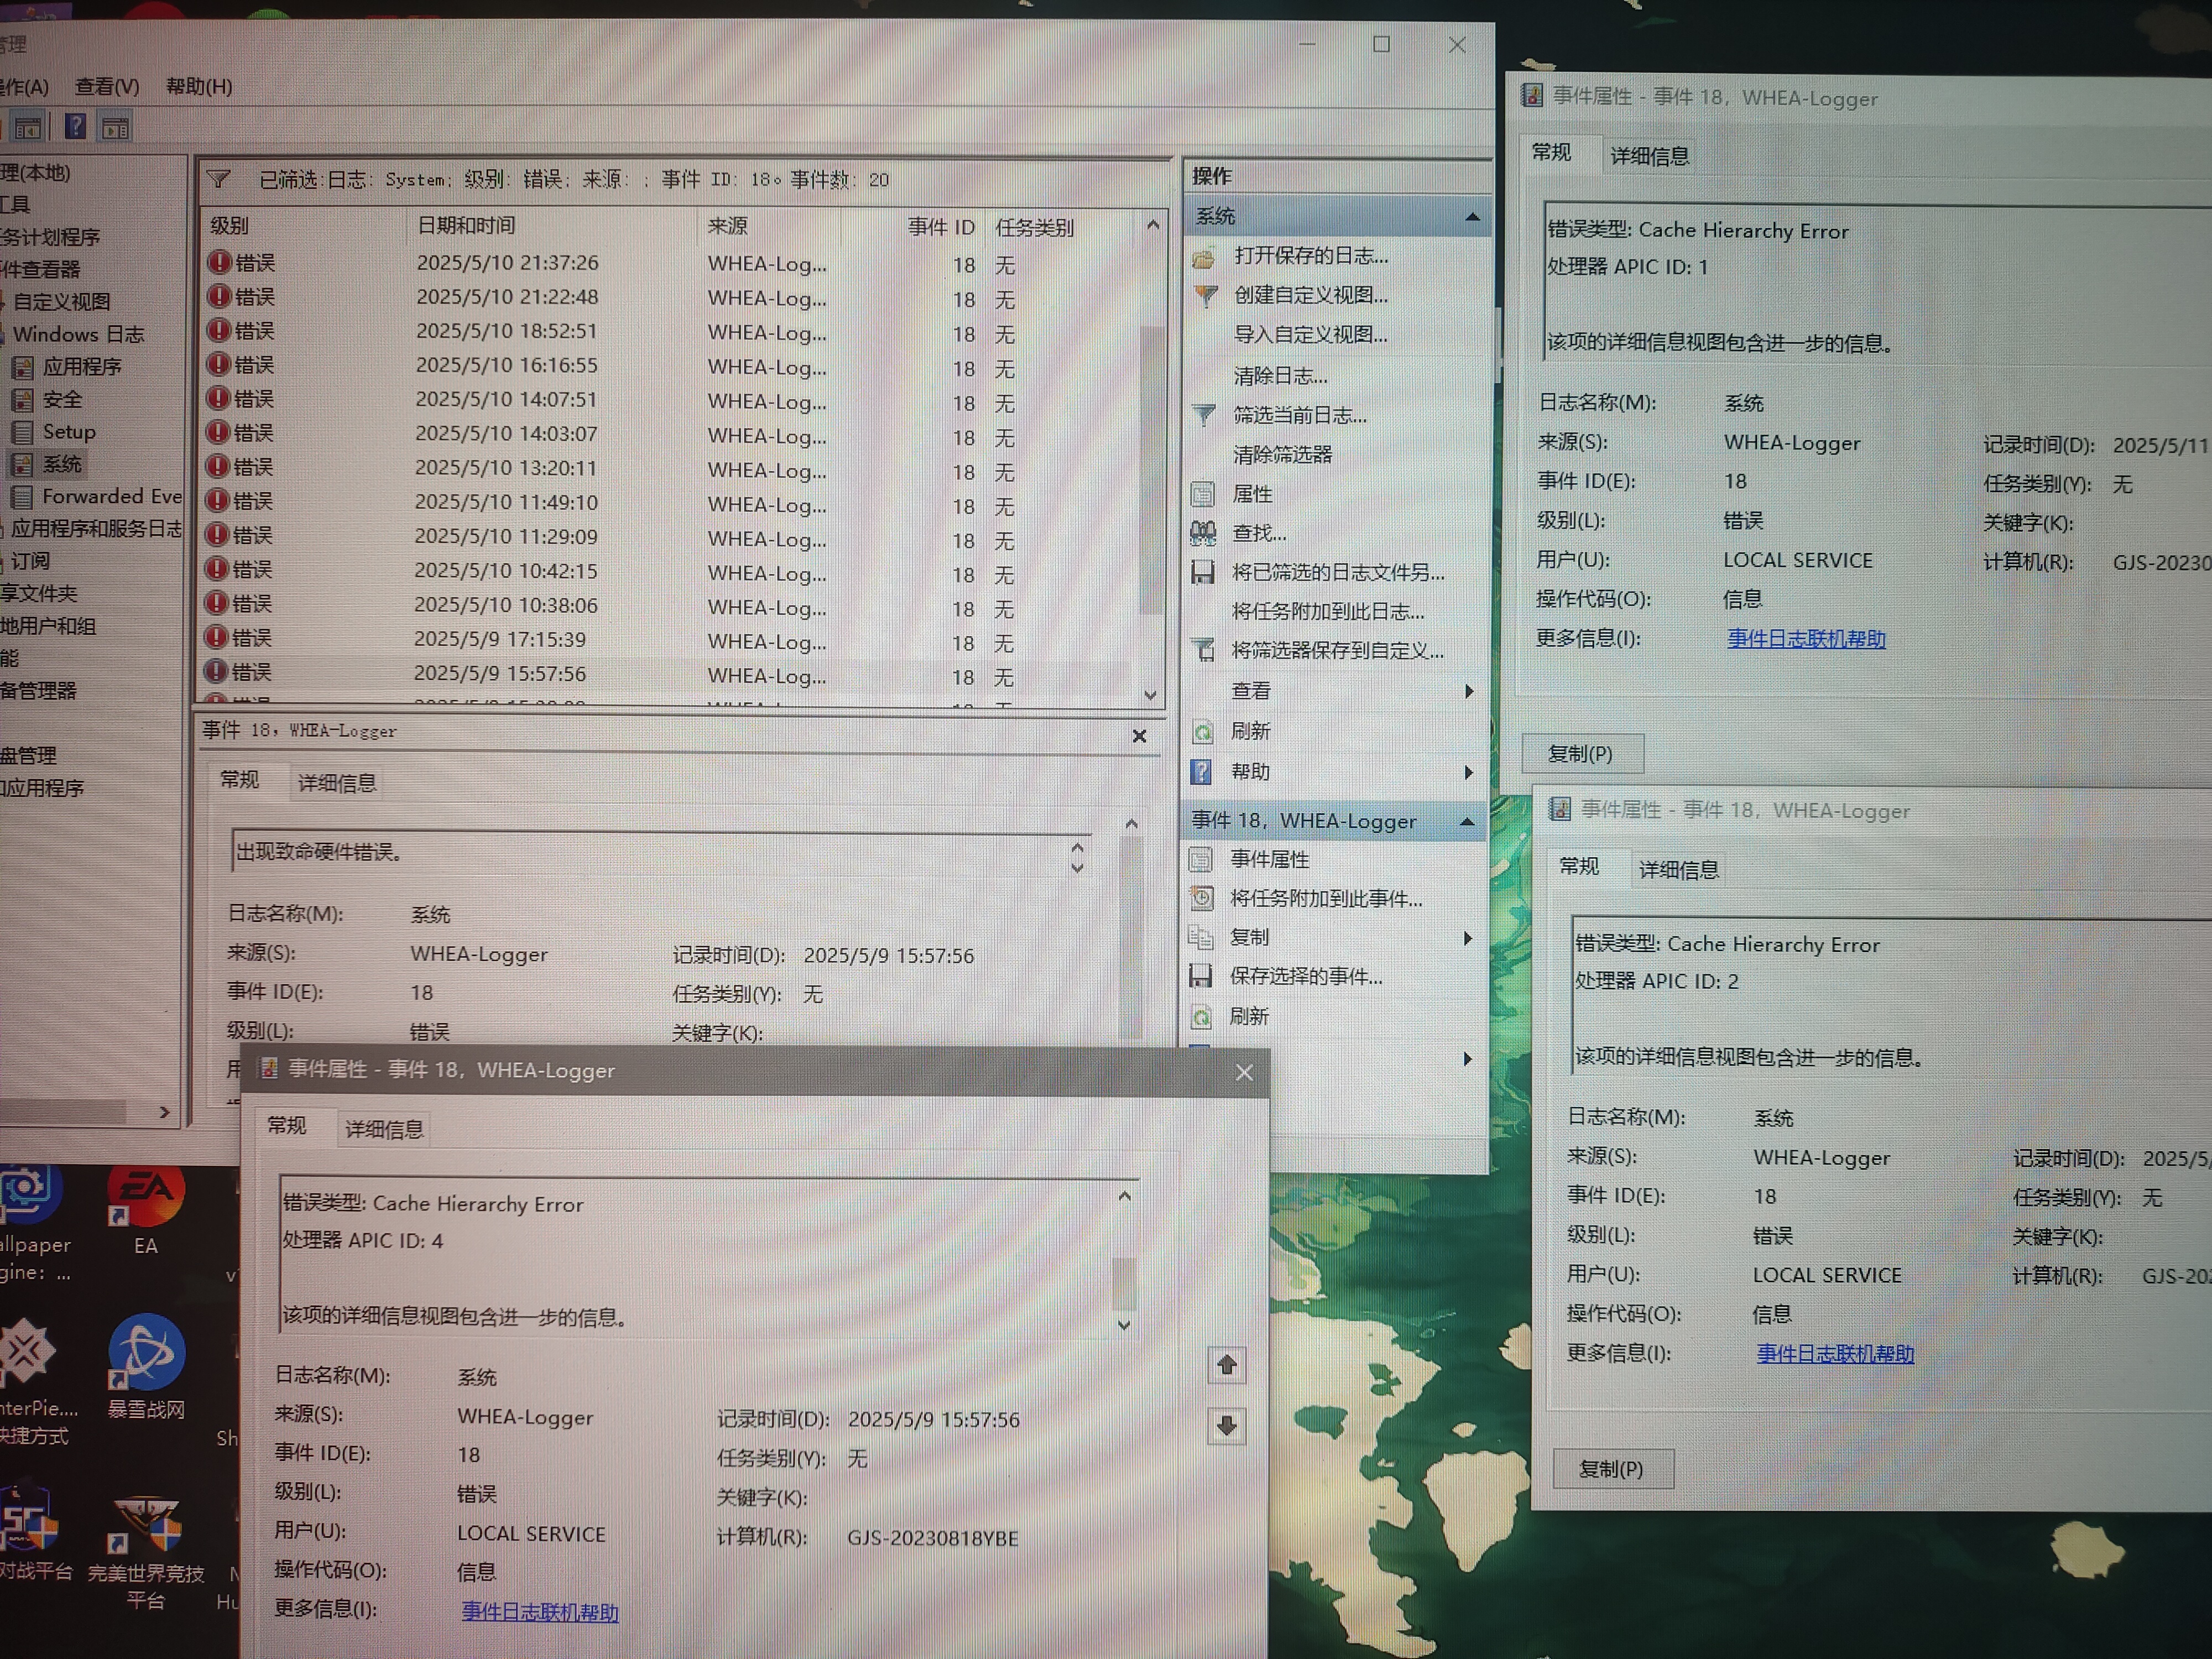Switch to Details tab in APIC ID 4 dialog

point(384,1129)
